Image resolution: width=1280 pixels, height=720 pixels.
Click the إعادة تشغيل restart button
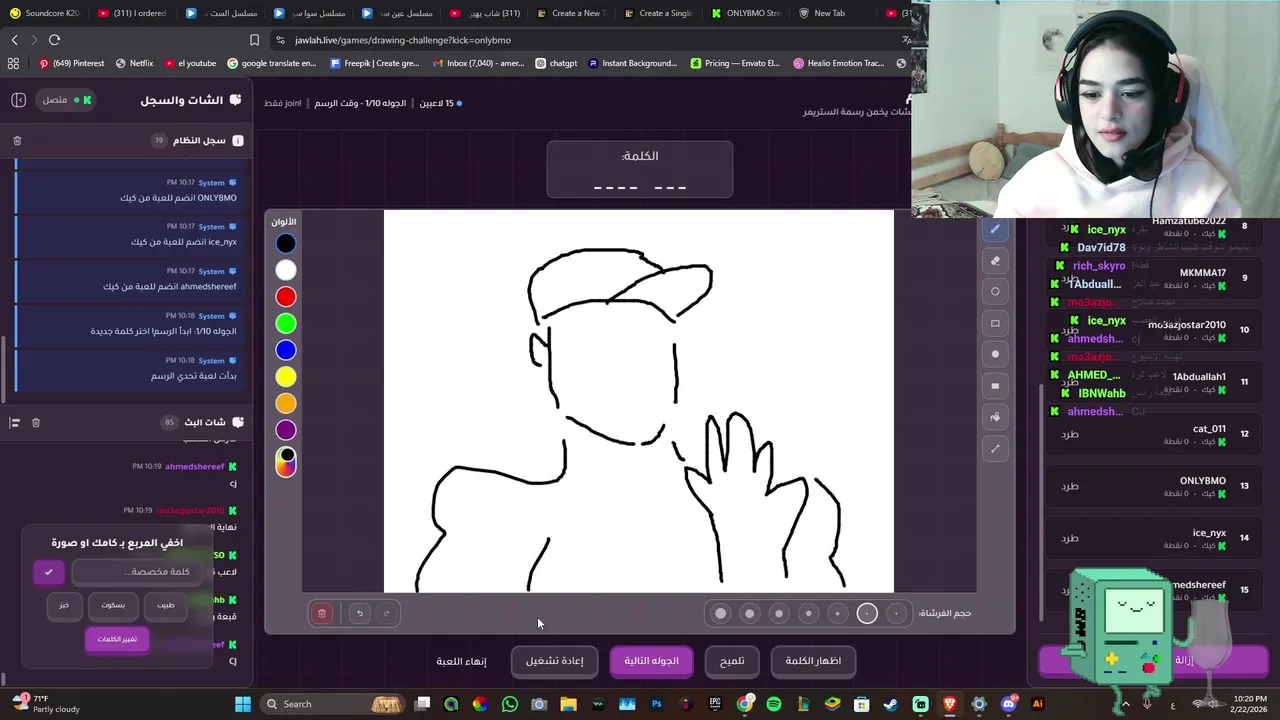tap(554, 661)
